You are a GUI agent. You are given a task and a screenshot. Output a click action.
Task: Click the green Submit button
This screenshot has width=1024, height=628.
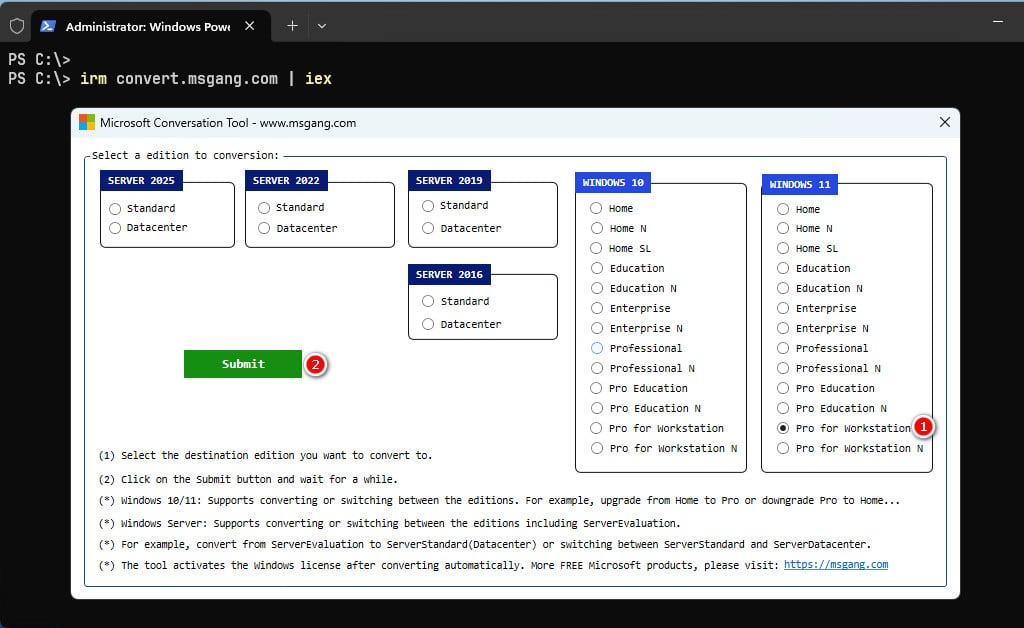tap(243, 364)
